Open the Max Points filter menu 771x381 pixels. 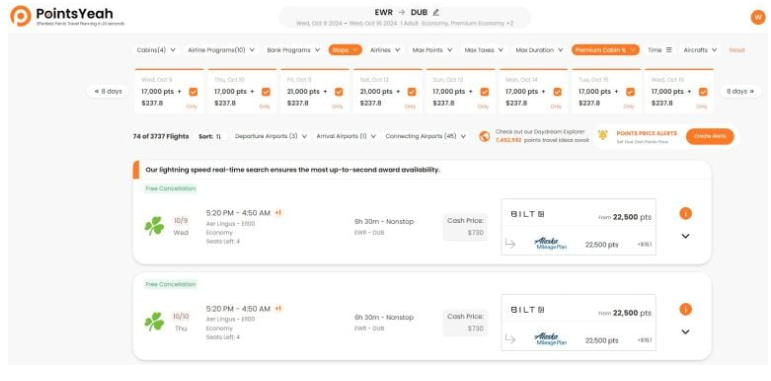[432, 50]
